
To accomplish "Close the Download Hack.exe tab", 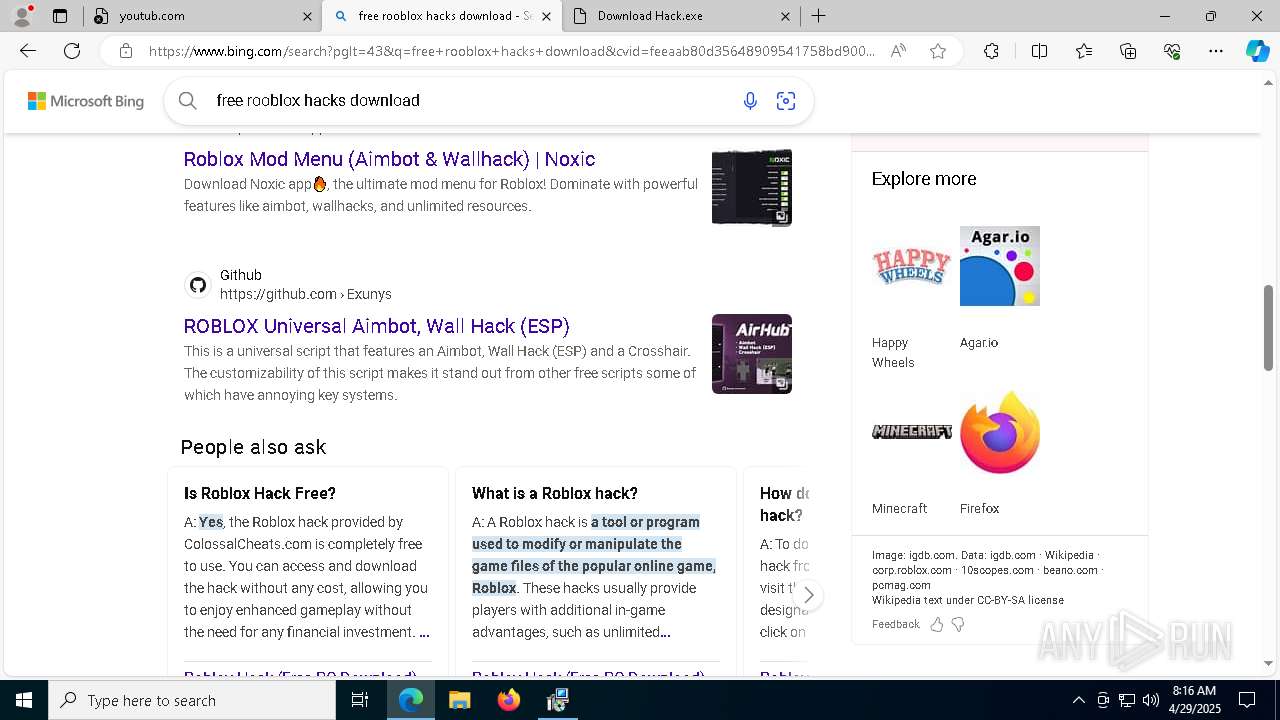I will point(785,16).
